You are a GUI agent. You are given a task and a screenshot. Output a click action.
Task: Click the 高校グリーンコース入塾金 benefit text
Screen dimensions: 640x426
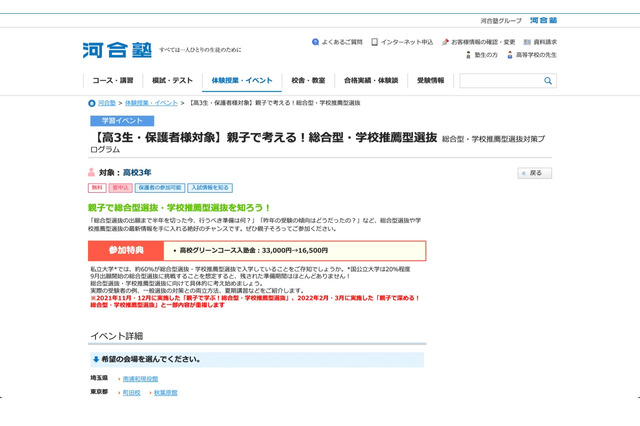coord(254,251)
